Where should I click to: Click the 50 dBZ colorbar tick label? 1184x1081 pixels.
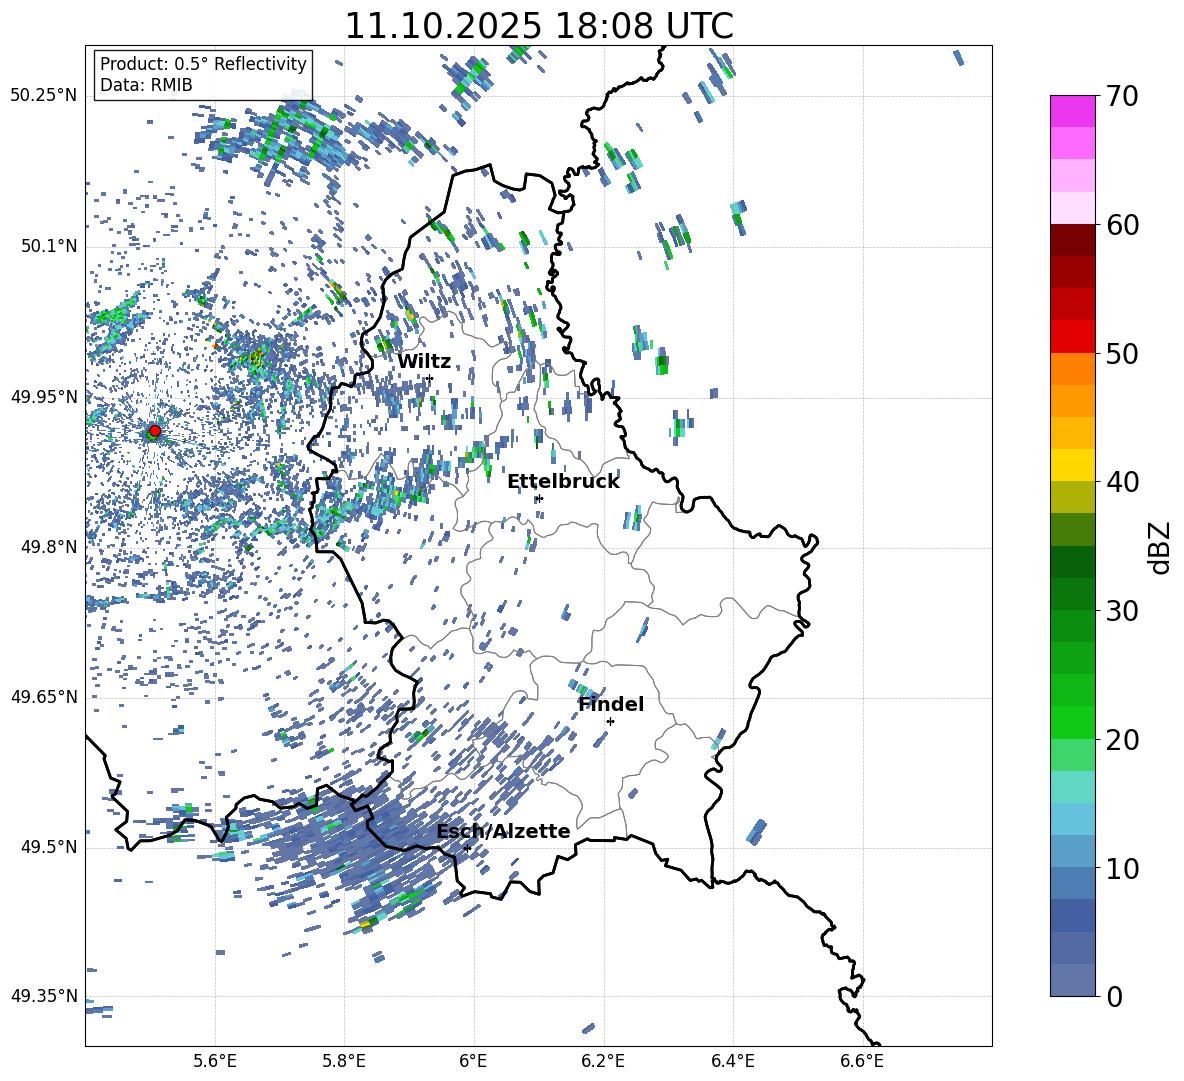1122,353
